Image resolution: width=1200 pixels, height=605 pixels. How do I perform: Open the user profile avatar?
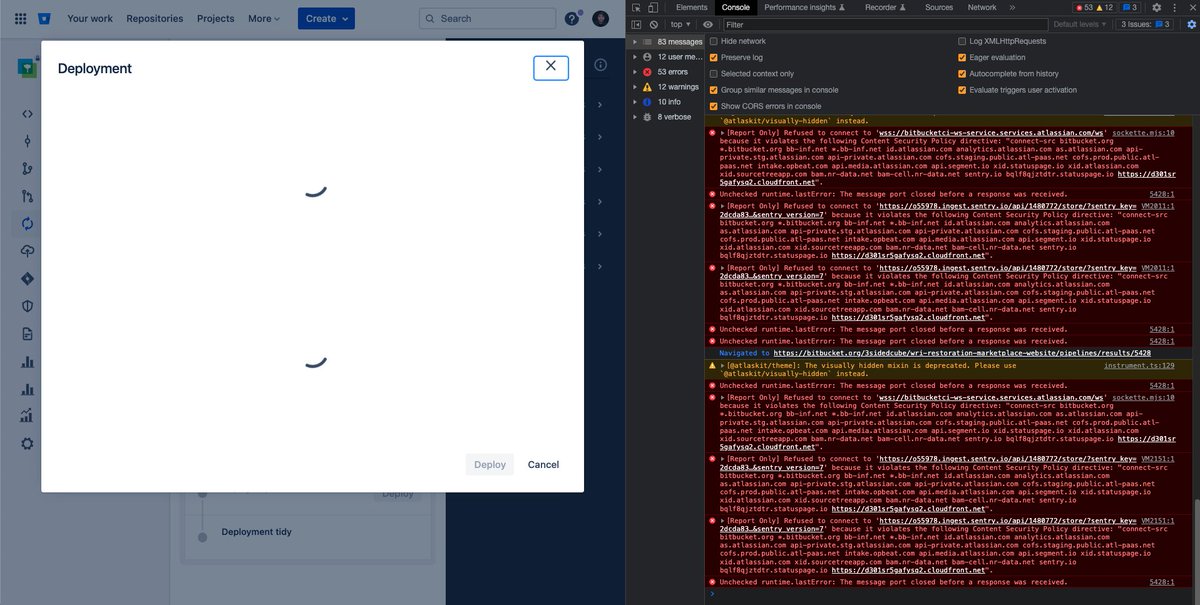tap(600, 18)
